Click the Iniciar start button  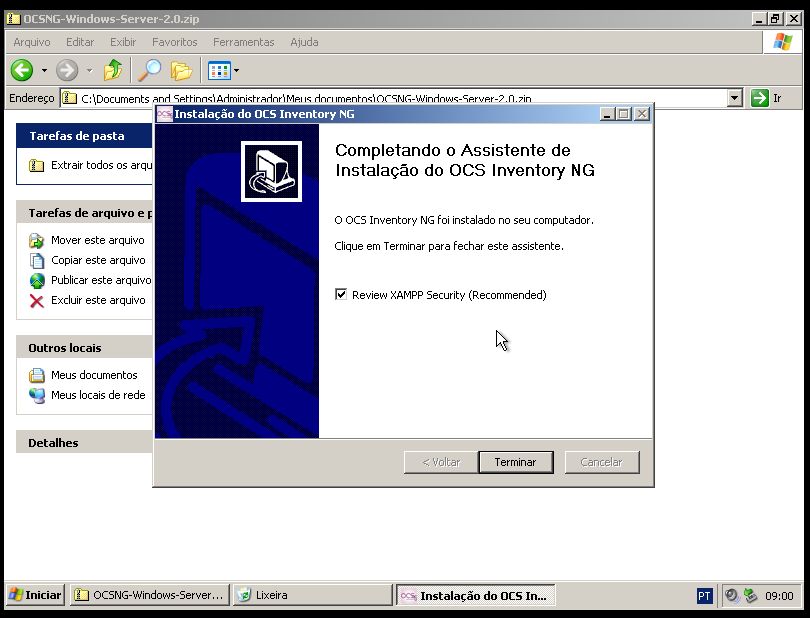(x=36, y=595)
